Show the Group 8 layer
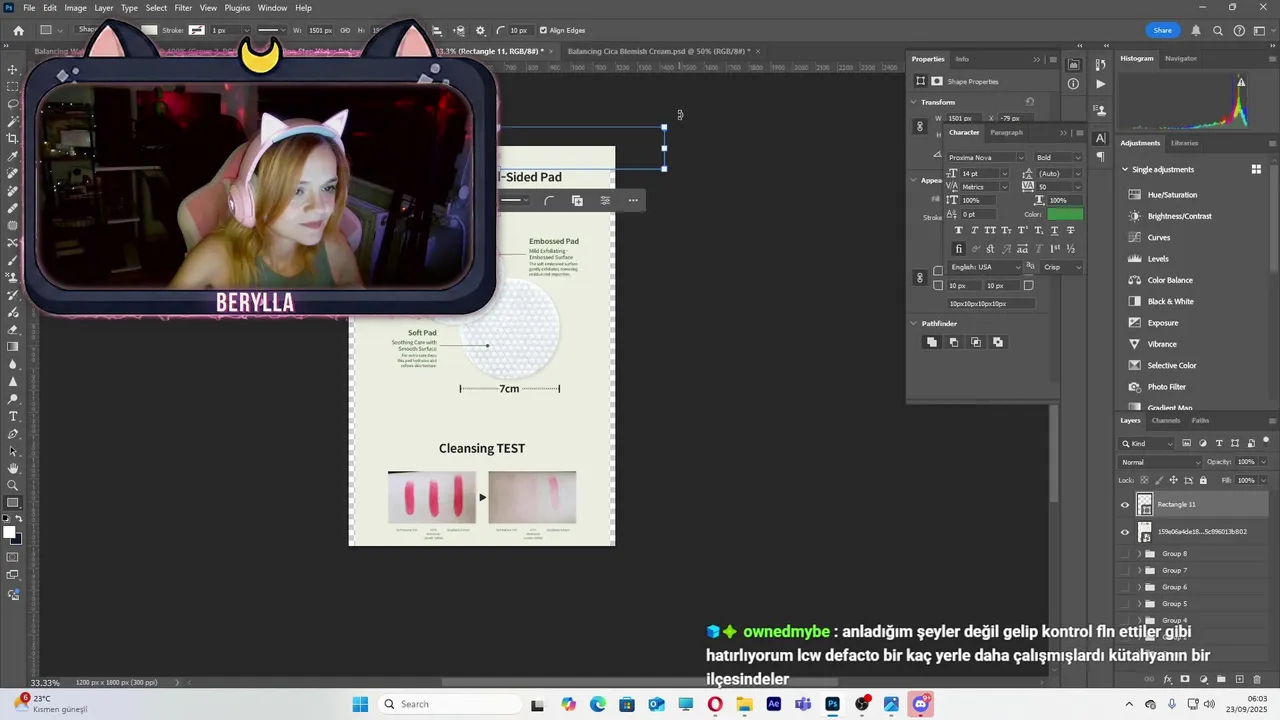1280x720 pixels. coord(1124,554)
